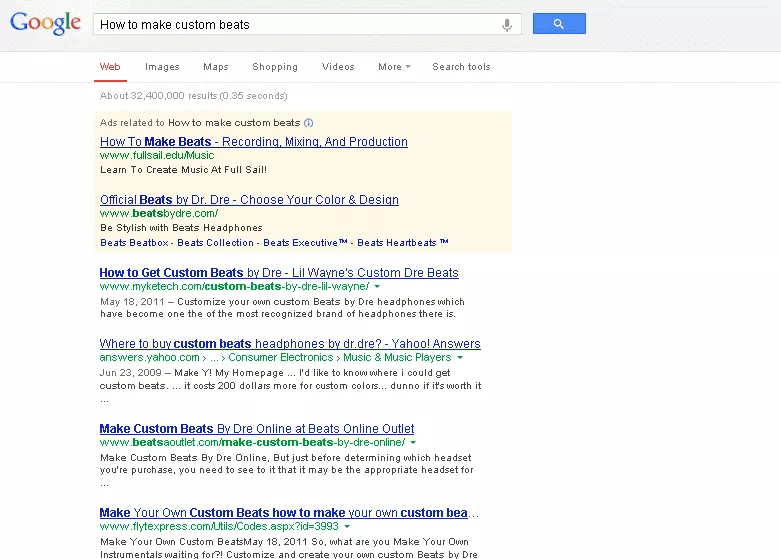781x559 pixels.
Task: Open the Maps tab
Action: tap(216, 67)
